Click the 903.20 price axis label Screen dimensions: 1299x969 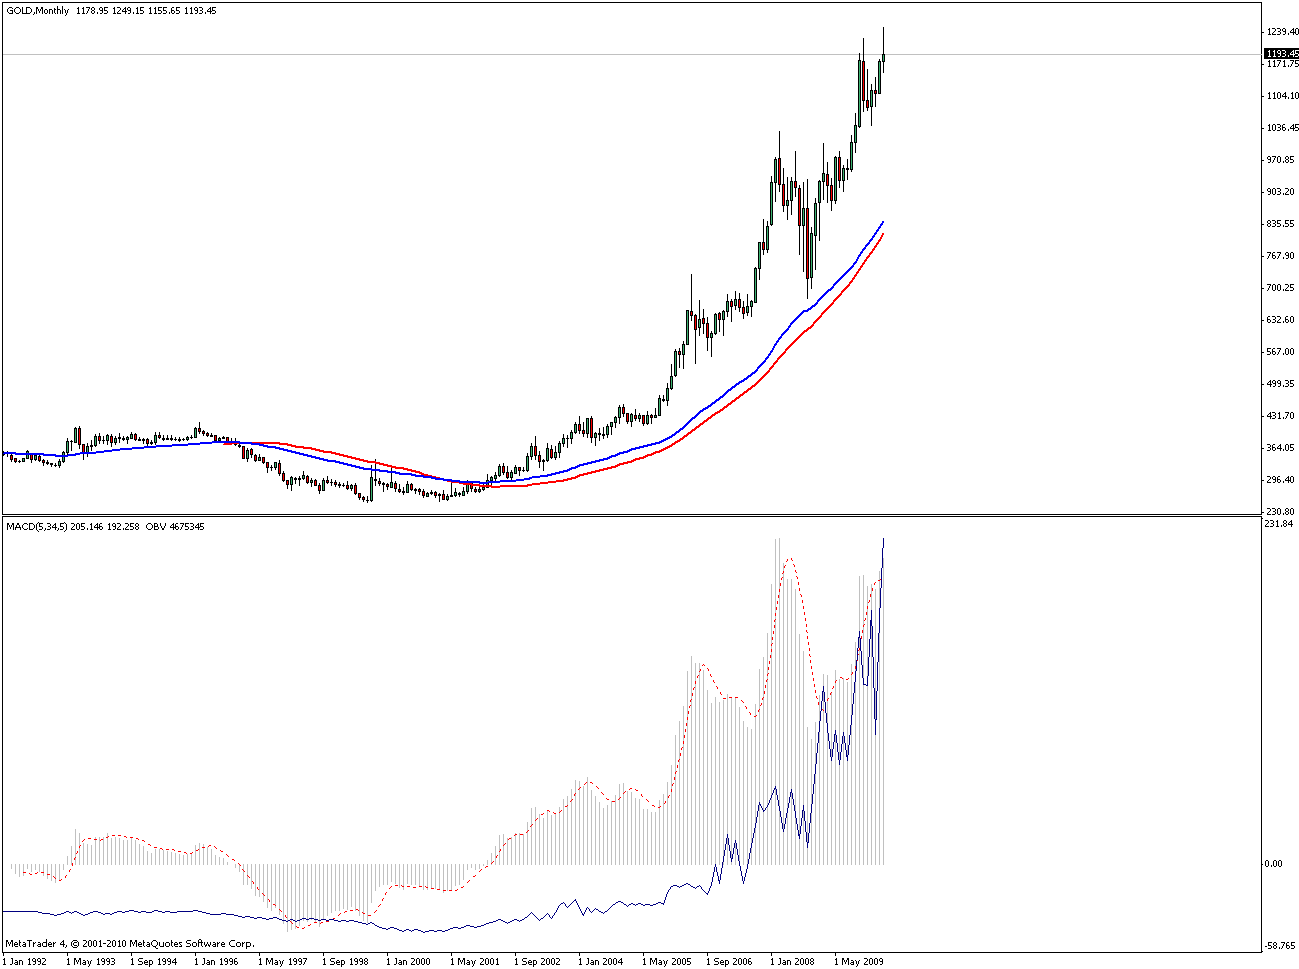1282,192
